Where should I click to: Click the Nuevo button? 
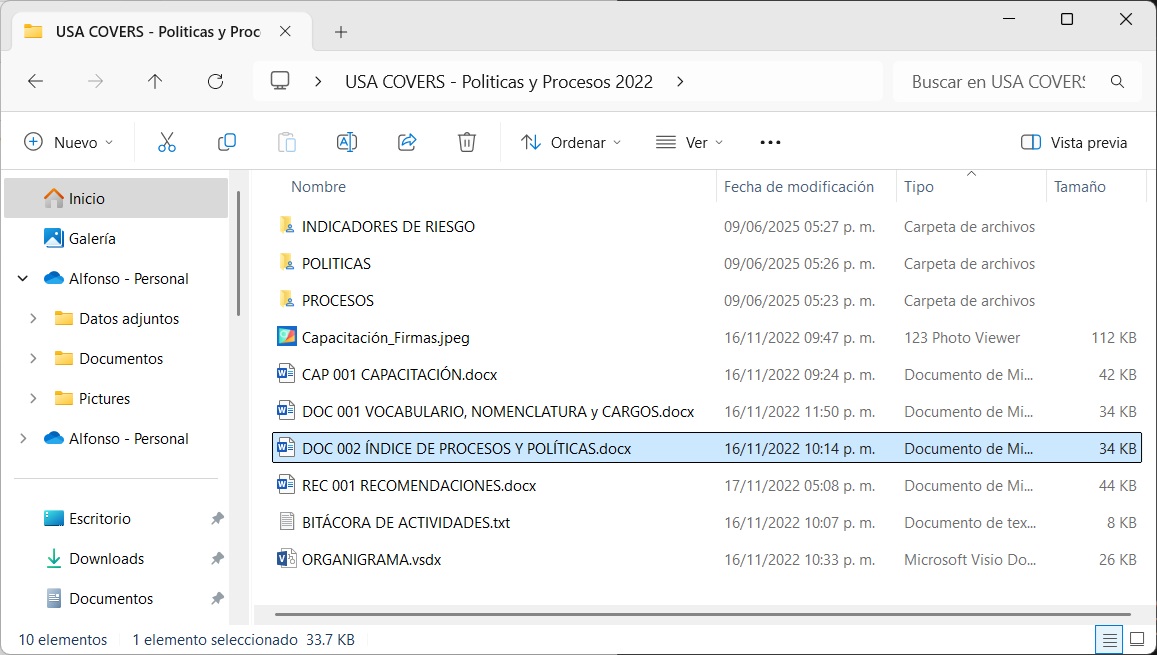pos(68,142)
